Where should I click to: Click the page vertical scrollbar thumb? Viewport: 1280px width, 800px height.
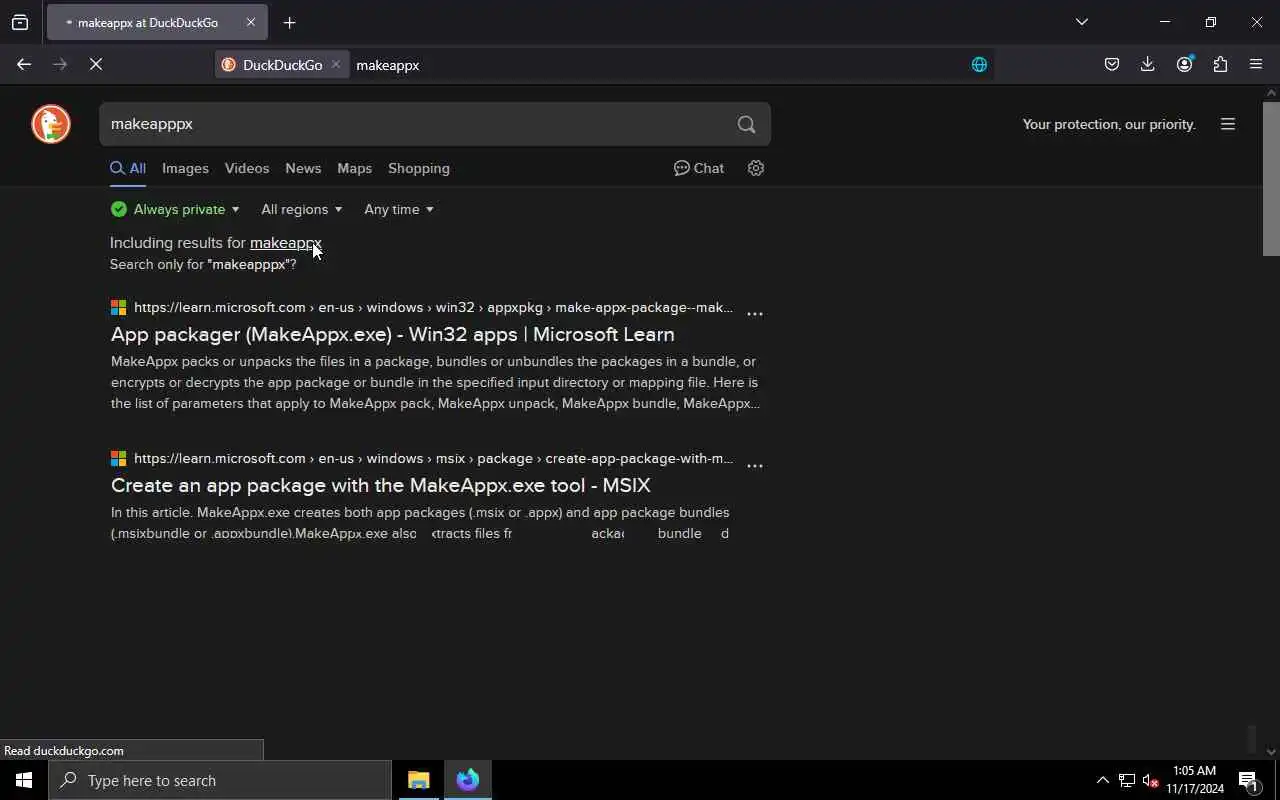click(1271, 178)
